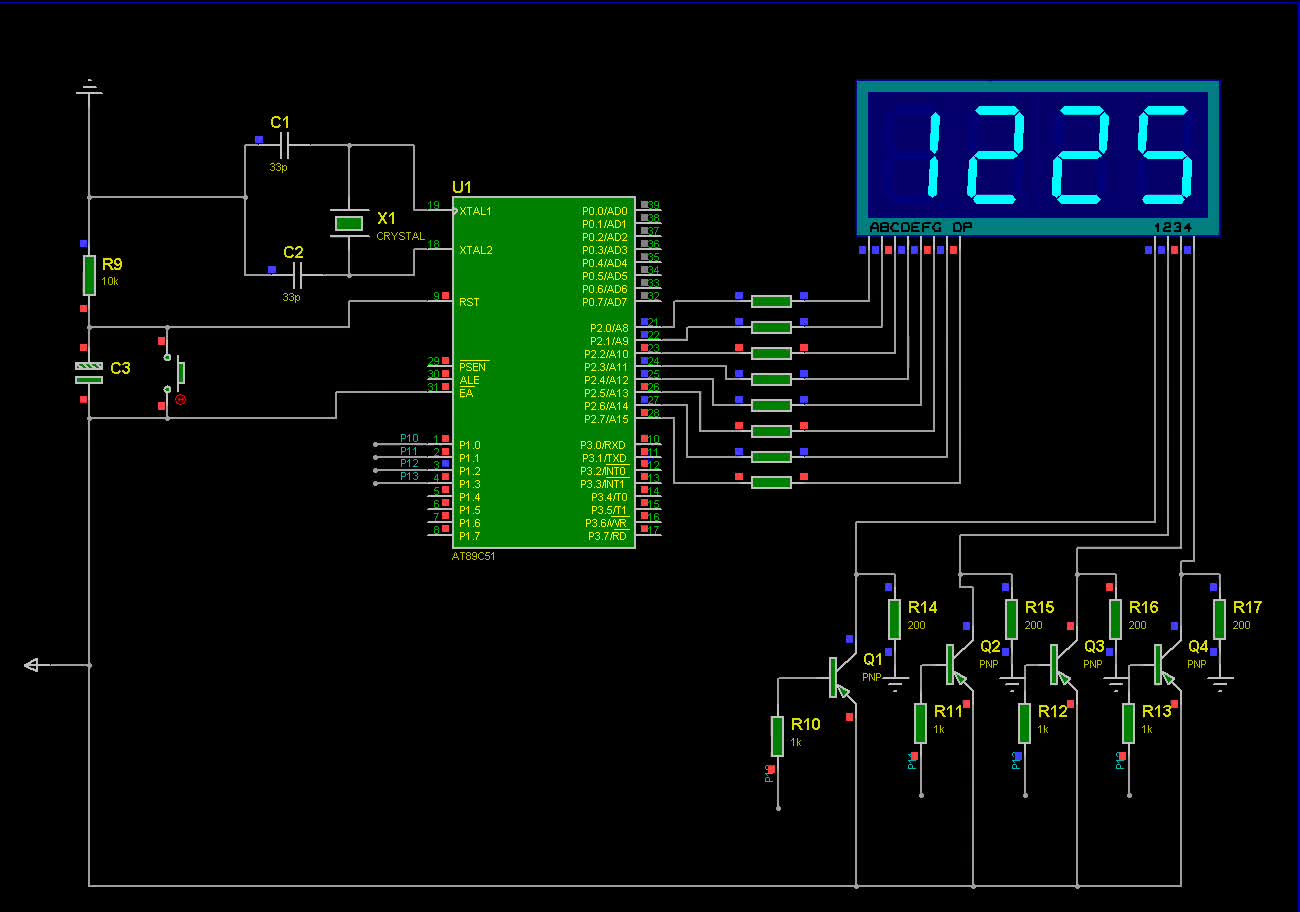Click the P0.0/AD0 pin label
This screenshot has width=1300, height=912.
605,211
